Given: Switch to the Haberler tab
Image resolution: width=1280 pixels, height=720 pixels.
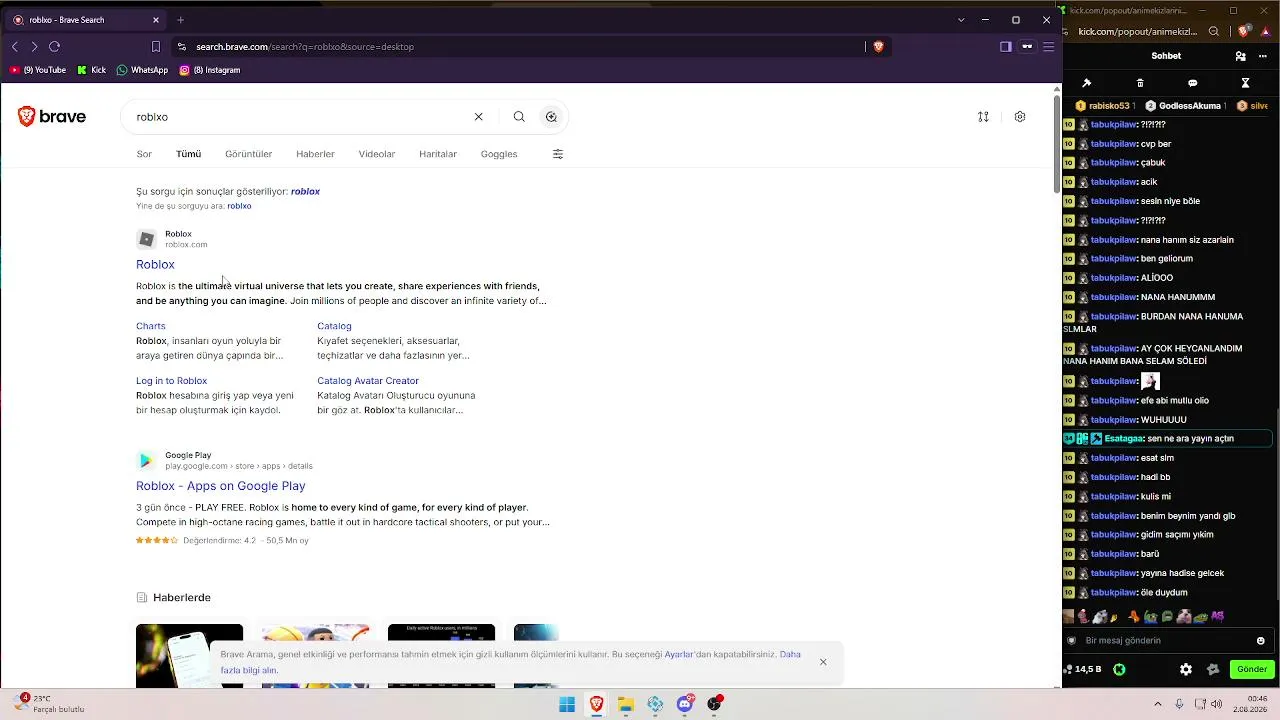Looking at the screenshot, I should [x=315, y=154].
